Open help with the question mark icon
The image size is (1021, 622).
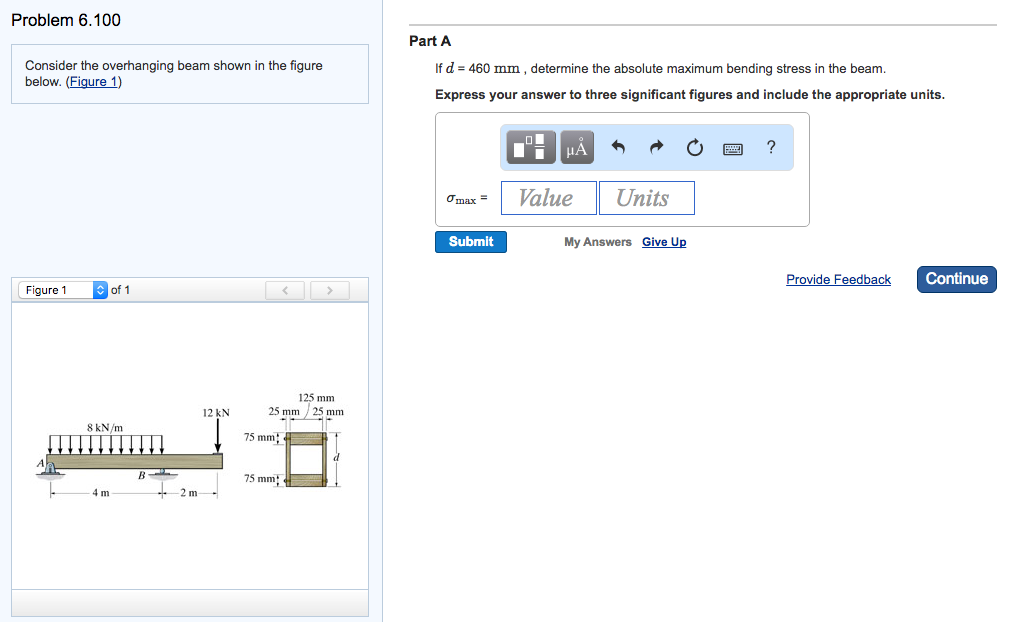click(770, 147)
